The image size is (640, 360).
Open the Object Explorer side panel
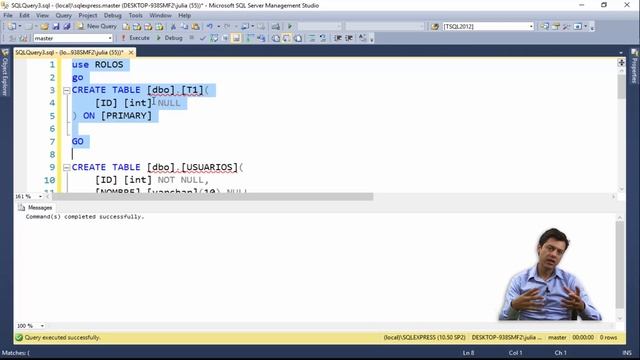tap(5, 72)
